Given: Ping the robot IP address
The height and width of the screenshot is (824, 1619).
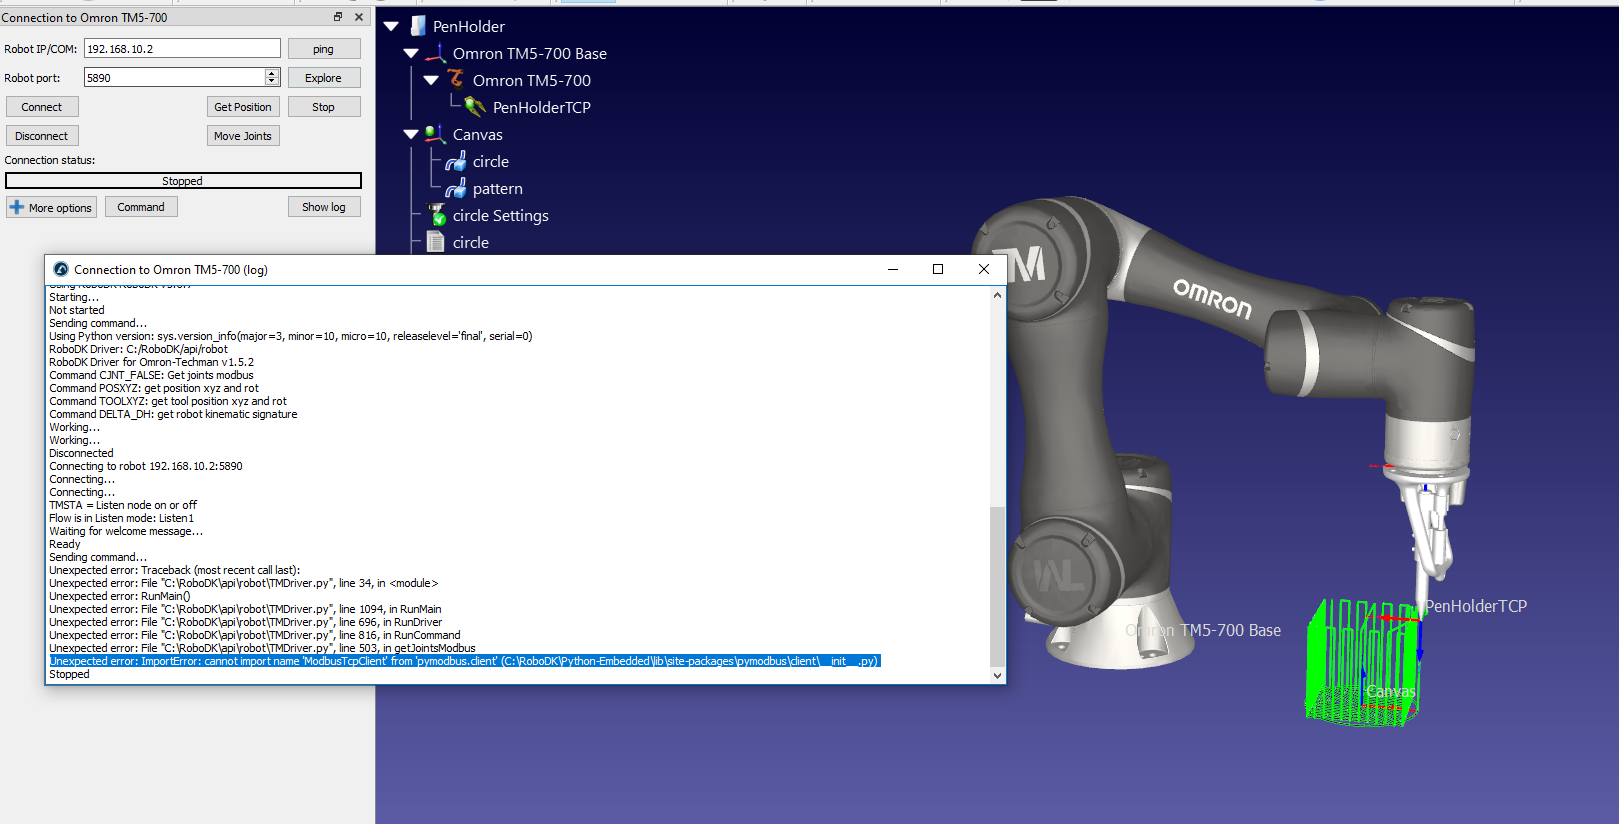Looking at the screenshot, I should click(323, 49).
